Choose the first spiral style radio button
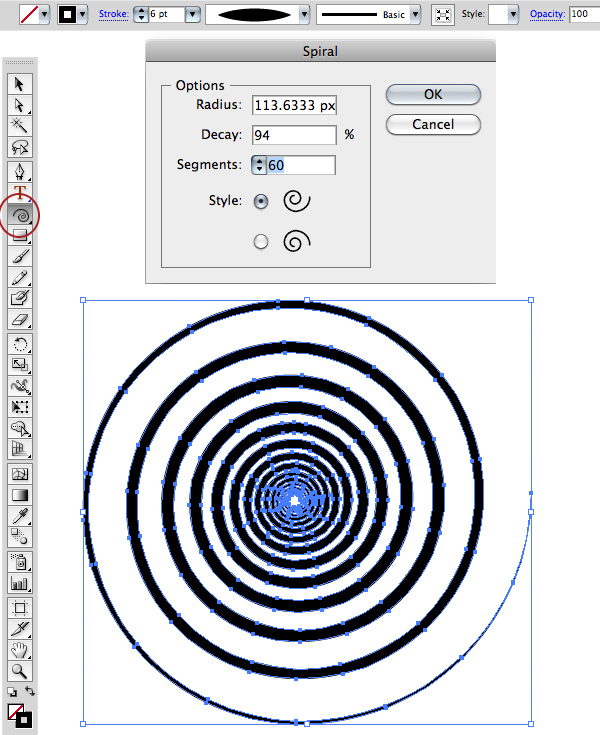Screen dimensions: 600x735 pos(261,201)
